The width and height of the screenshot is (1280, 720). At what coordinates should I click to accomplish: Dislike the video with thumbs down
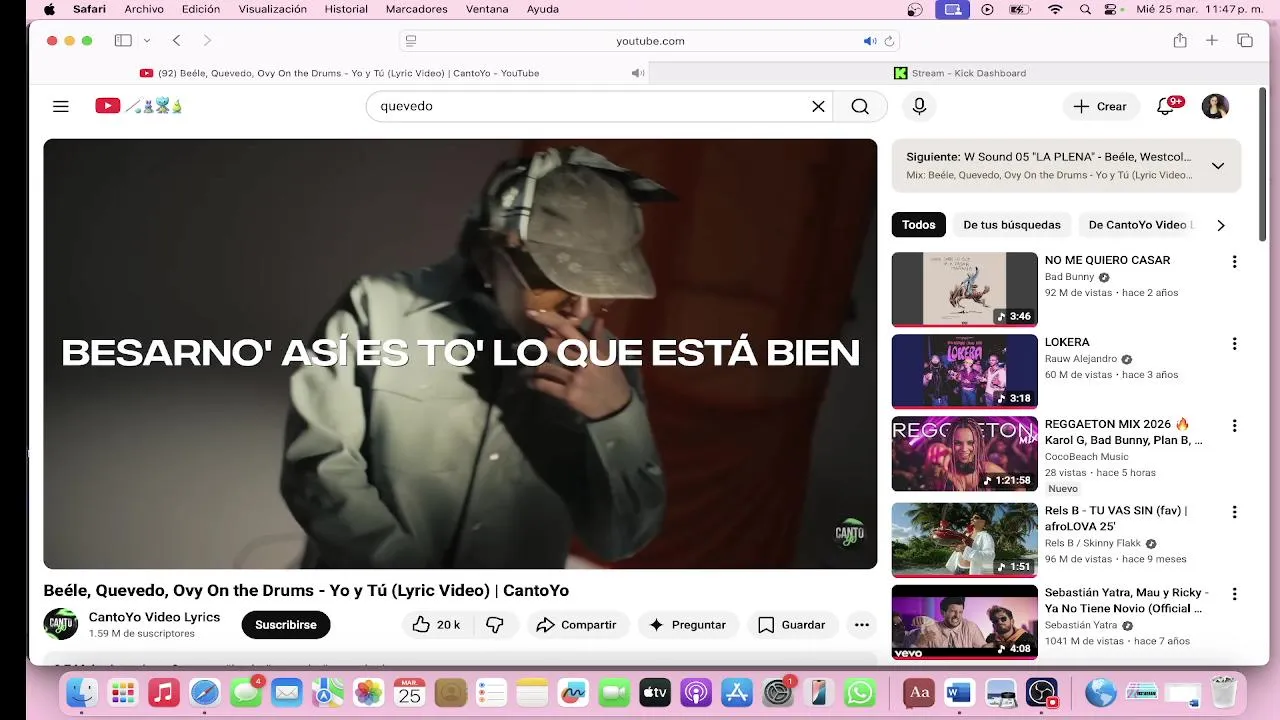[495, 625]
